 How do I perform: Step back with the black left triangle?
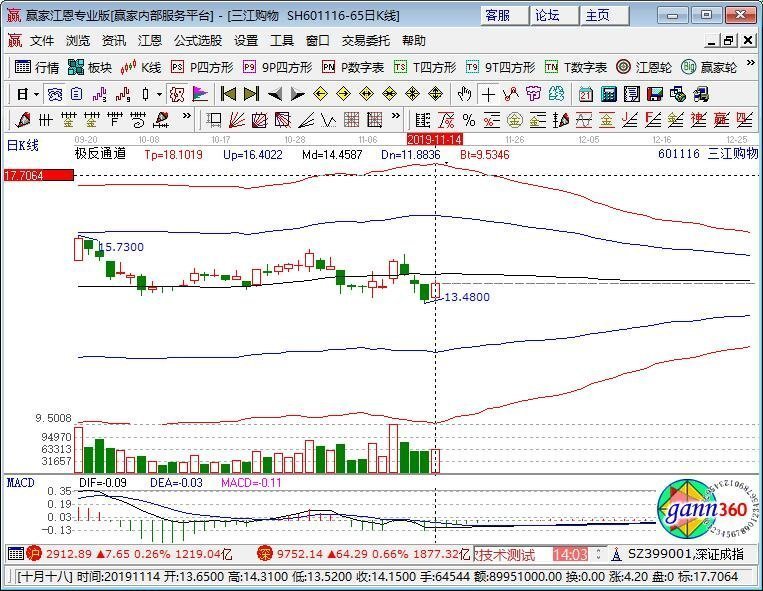click(275, 94)
